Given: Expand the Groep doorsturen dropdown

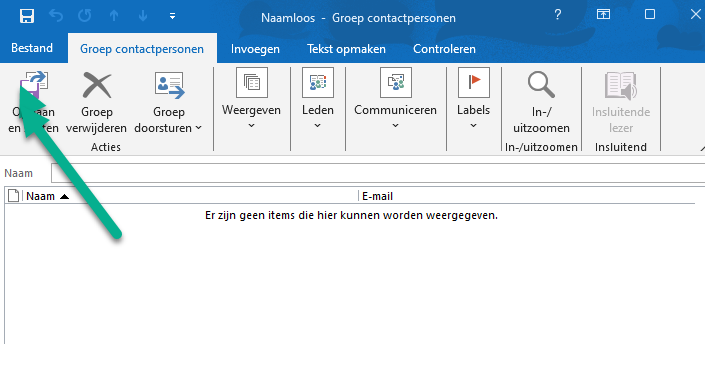Looking at the screenshot, I should 169,102.
